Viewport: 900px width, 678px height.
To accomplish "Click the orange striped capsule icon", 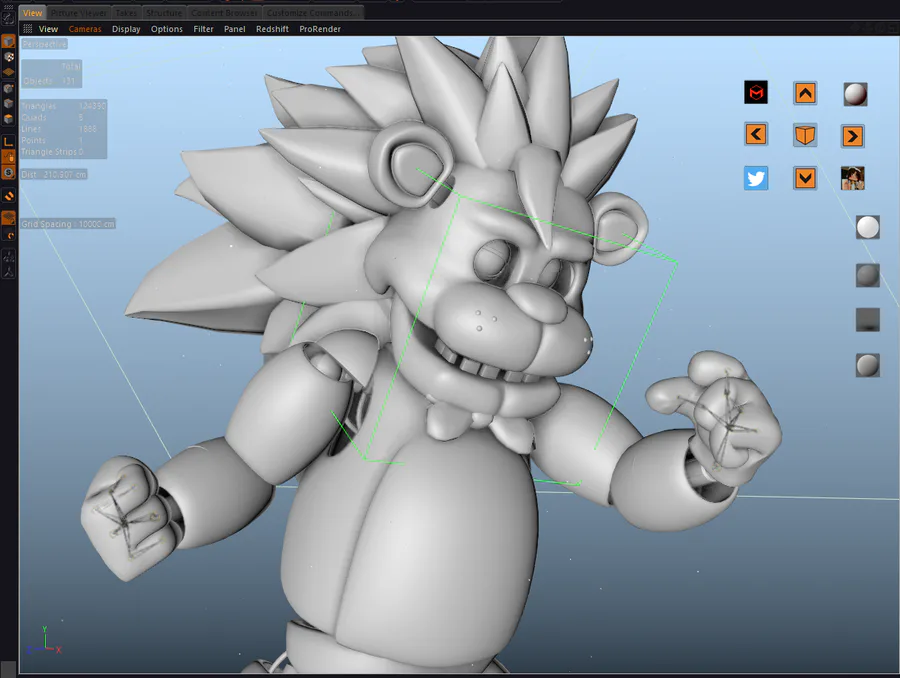I will click(9, 196).
